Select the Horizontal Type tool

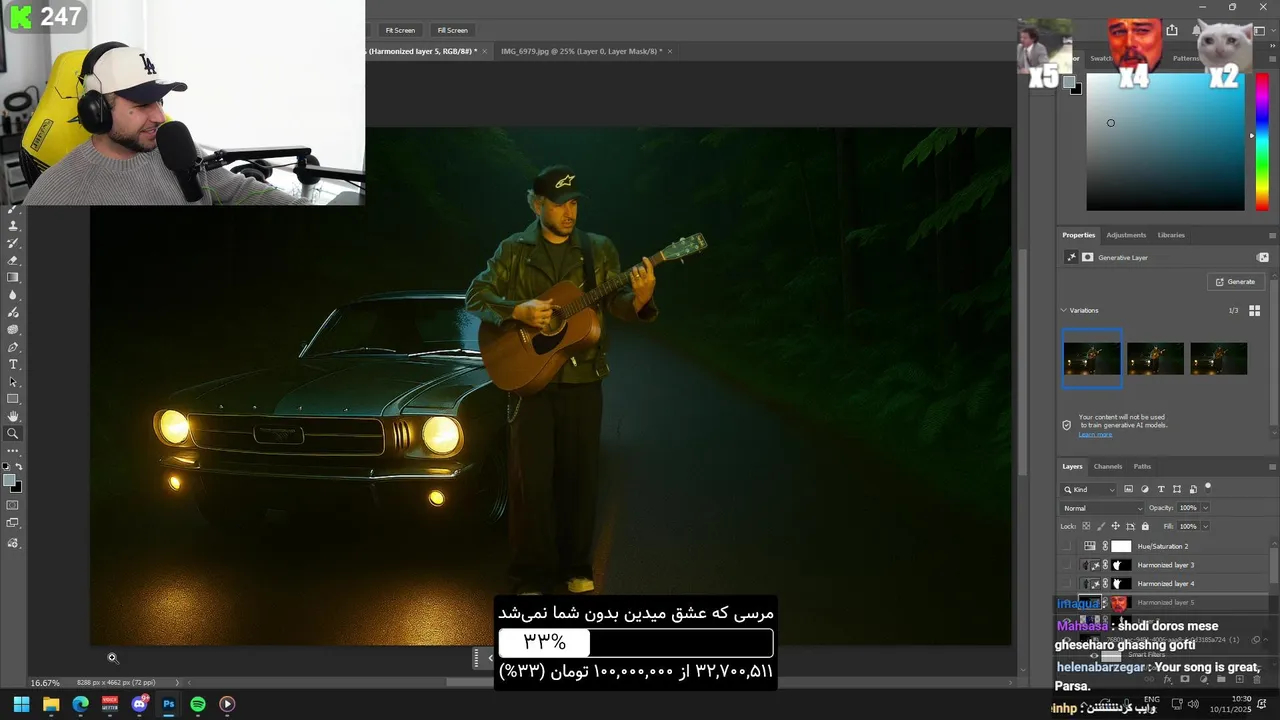13,364
